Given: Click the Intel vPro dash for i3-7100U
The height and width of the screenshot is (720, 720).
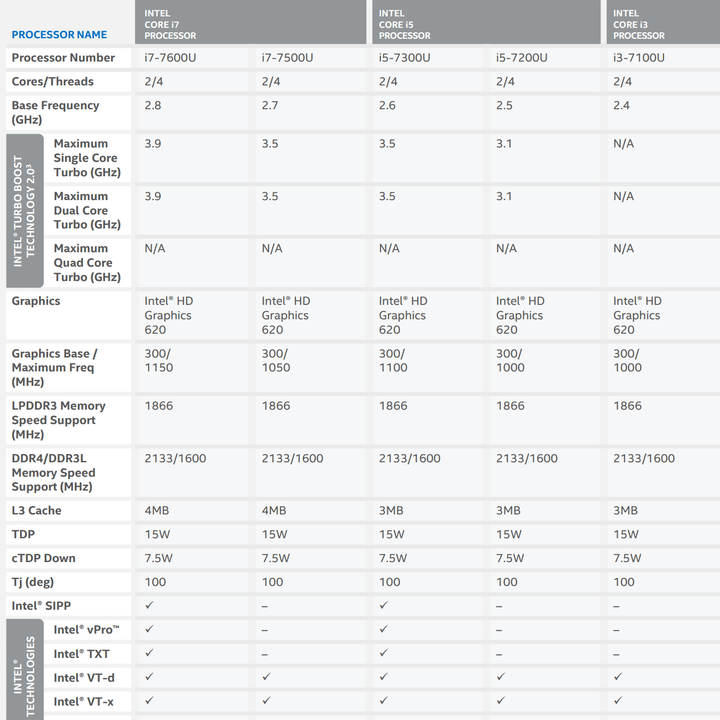Looking at the screenshot, I should click(616, 630).
